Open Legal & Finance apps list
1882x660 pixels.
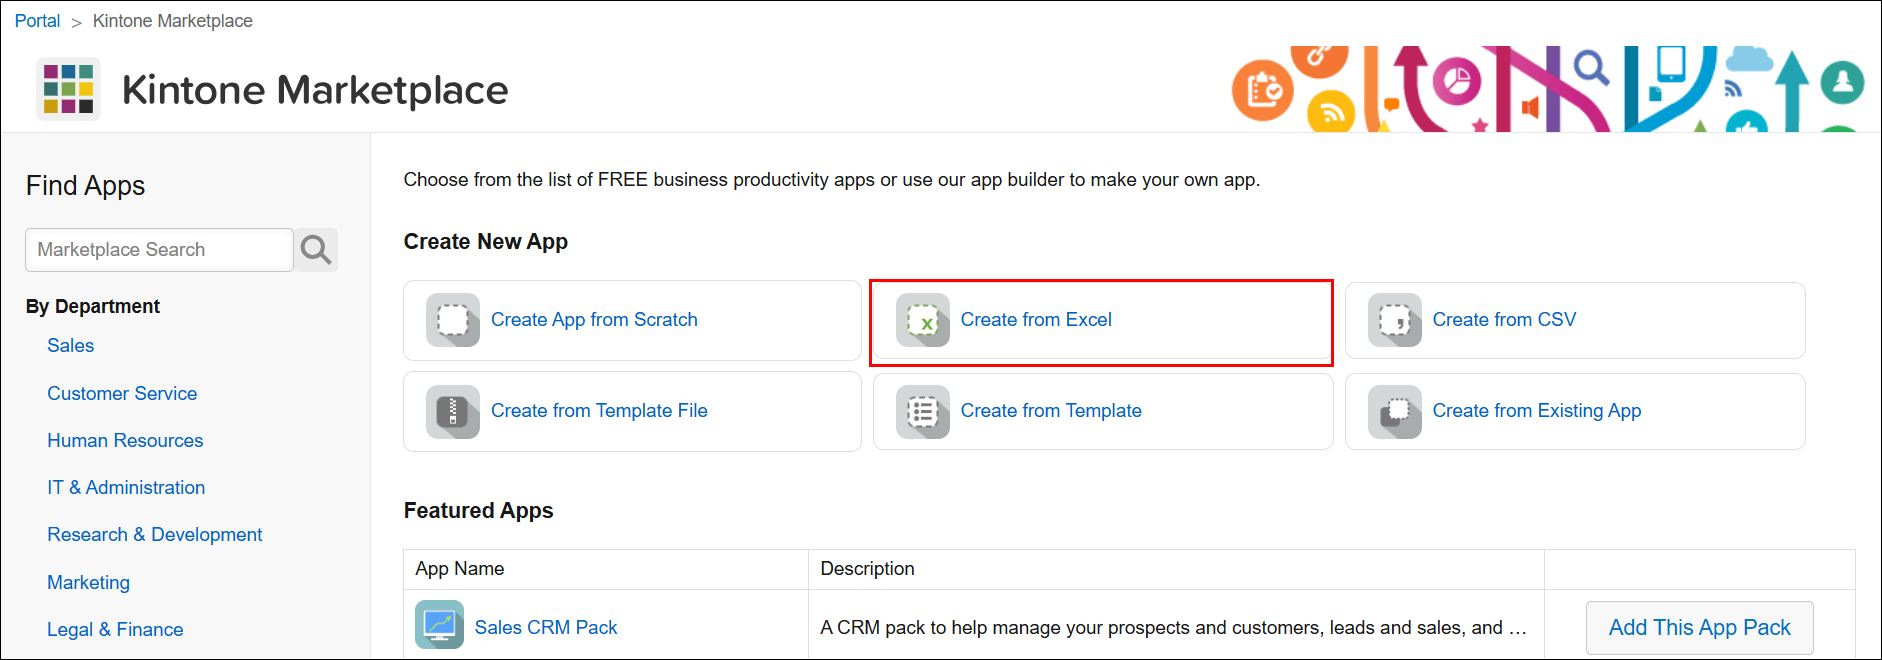[115, 630]
